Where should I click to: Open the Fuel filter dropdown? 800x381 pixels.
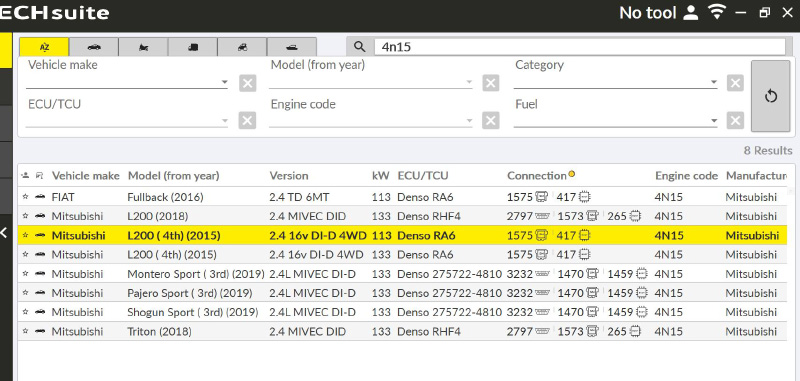615,121
